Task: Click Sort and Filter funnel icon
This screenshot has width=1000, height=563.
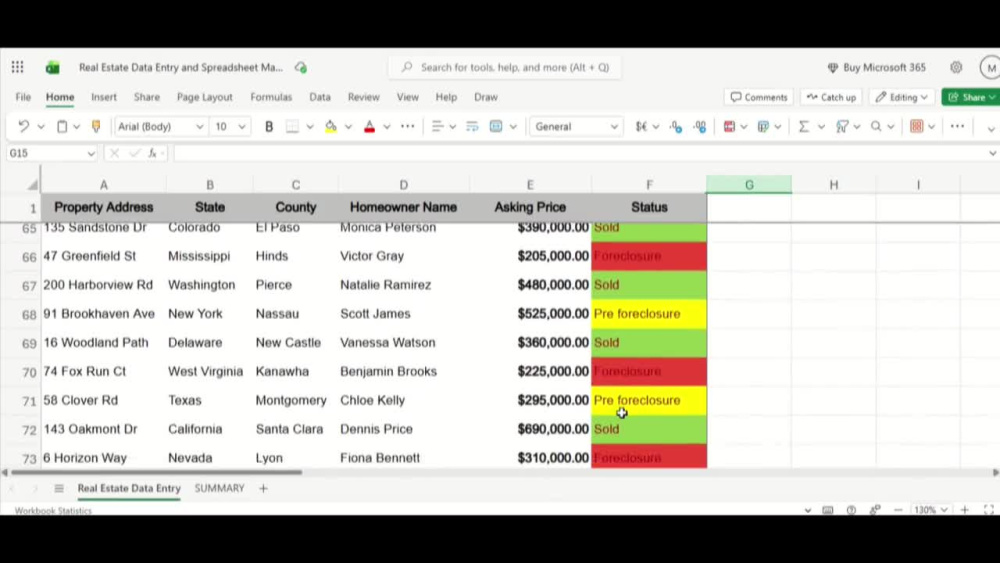Action: point(842,126)
